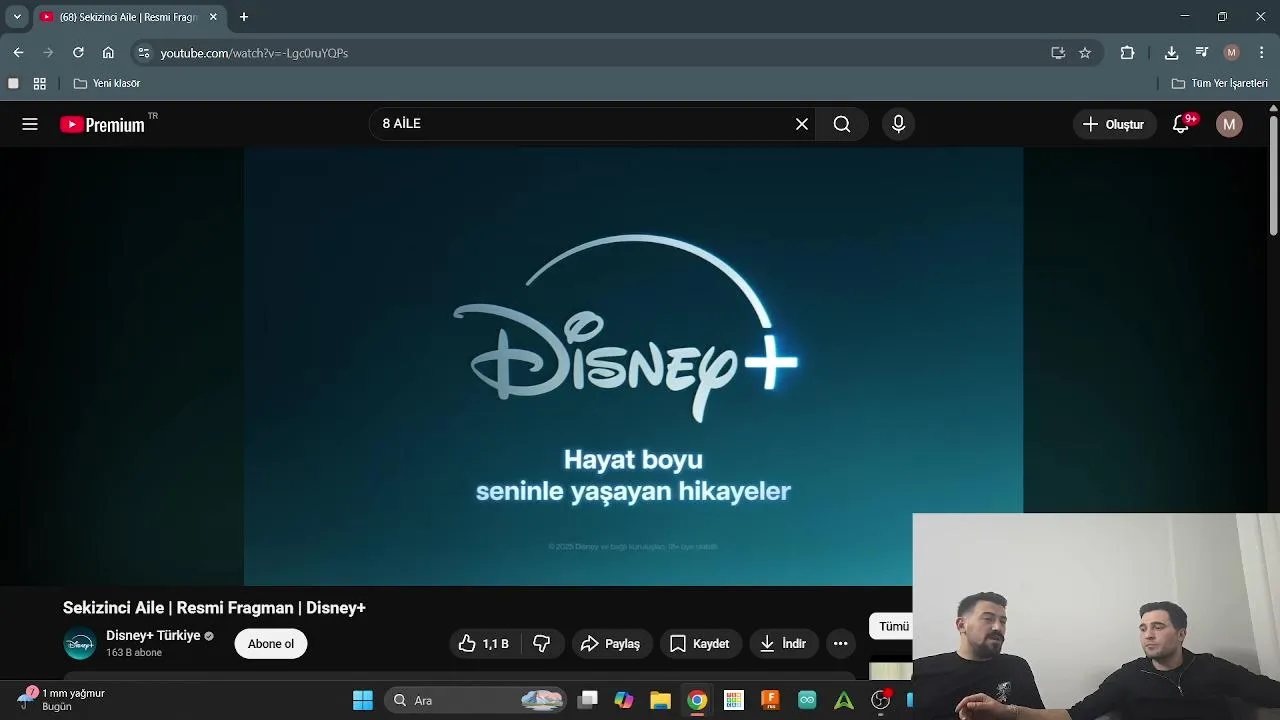Open the Windows Start menu
Image resolution: width=1280 pixels, height=720 pixels.
(363, 700)
